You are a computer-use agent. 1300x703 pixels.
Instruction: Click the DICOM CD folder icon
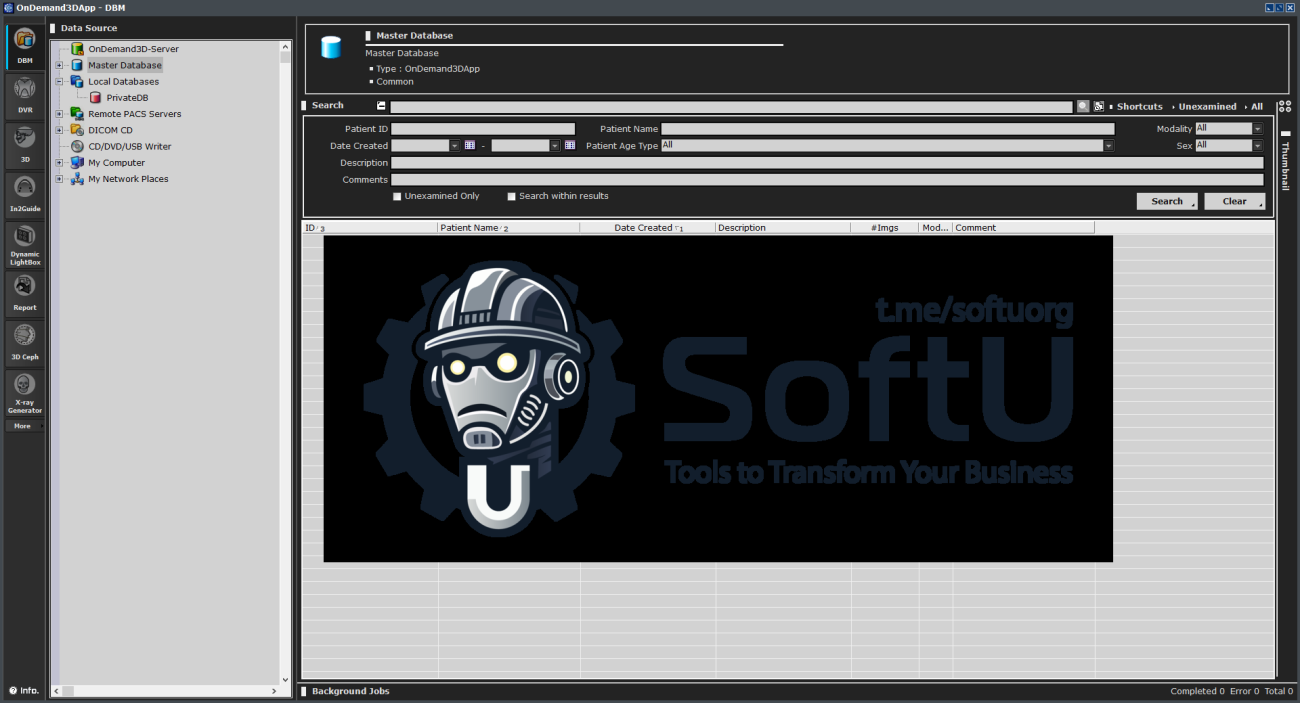77,130
